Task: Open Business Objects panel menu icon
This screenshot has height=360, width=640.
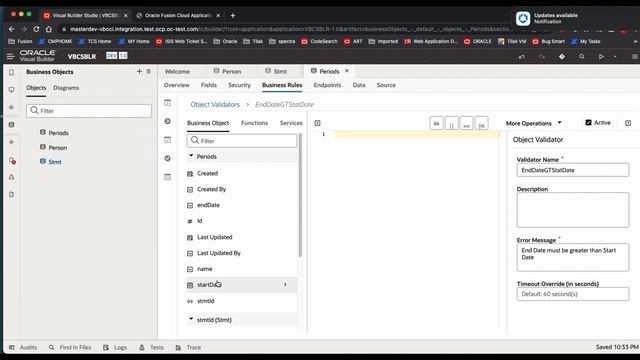Action: (149, 71)
